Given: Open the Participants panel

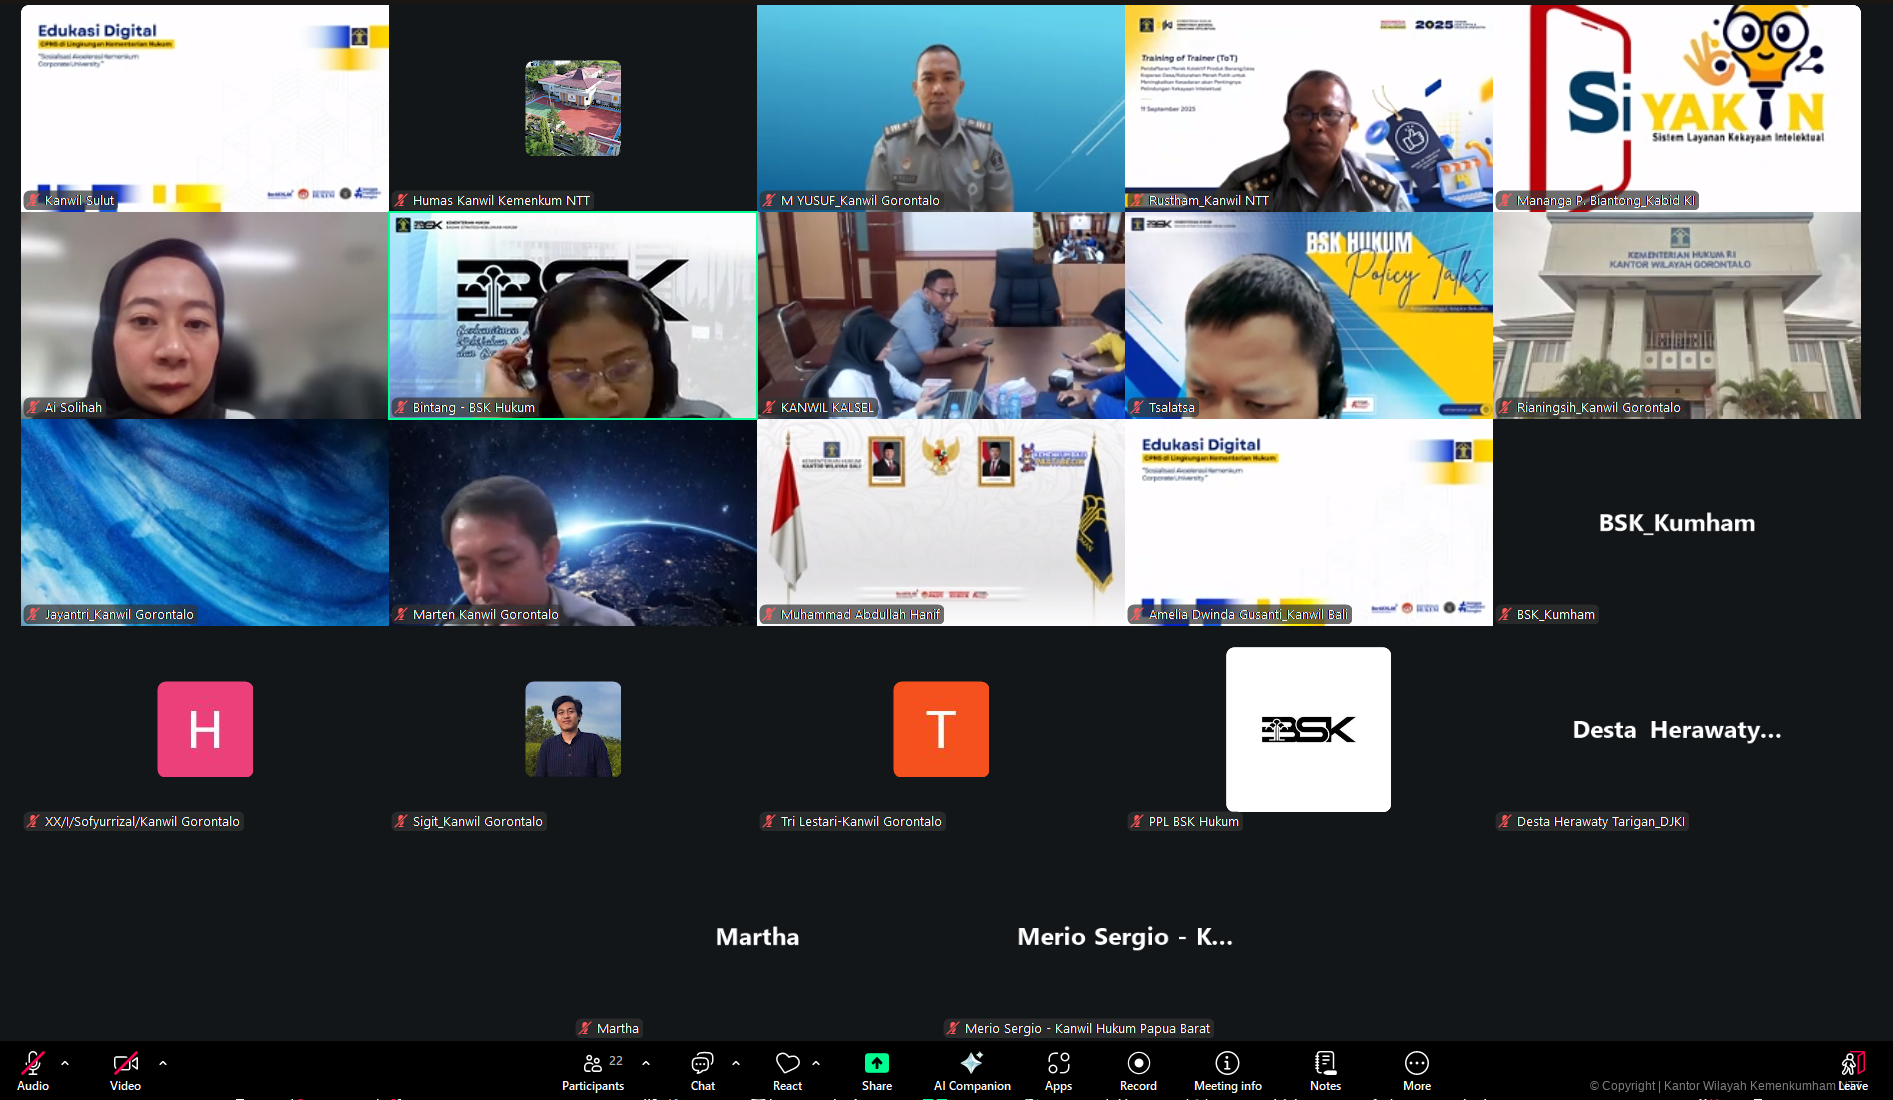Looking at the screenshot, I should (x=592, y=1070).
